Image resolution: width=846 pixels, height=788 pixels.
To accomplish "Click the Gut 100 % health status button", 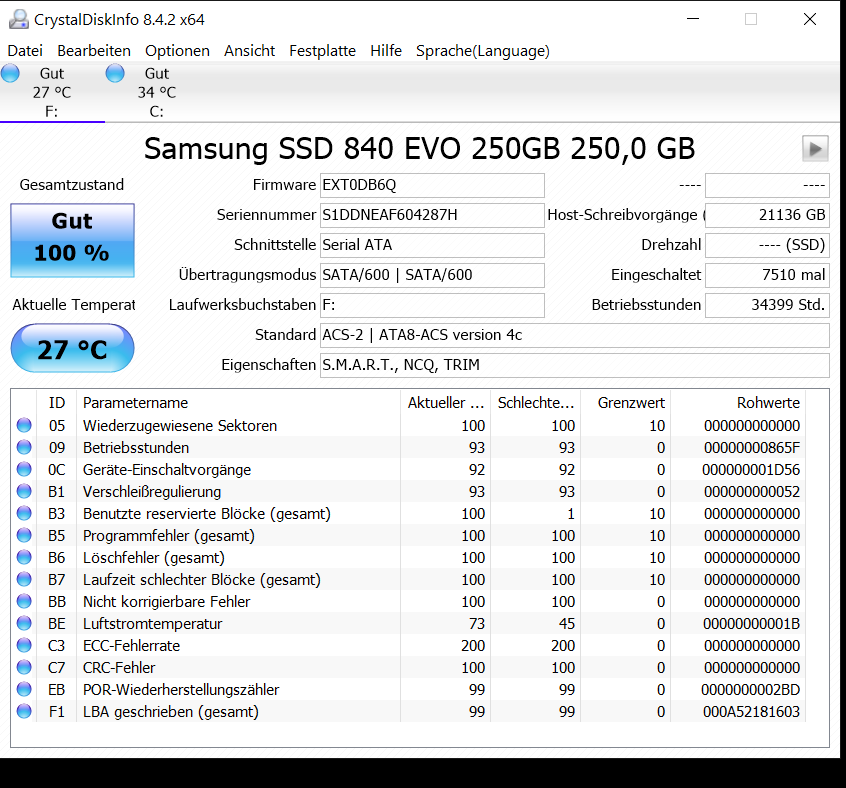I will click(x=72, y=240).
